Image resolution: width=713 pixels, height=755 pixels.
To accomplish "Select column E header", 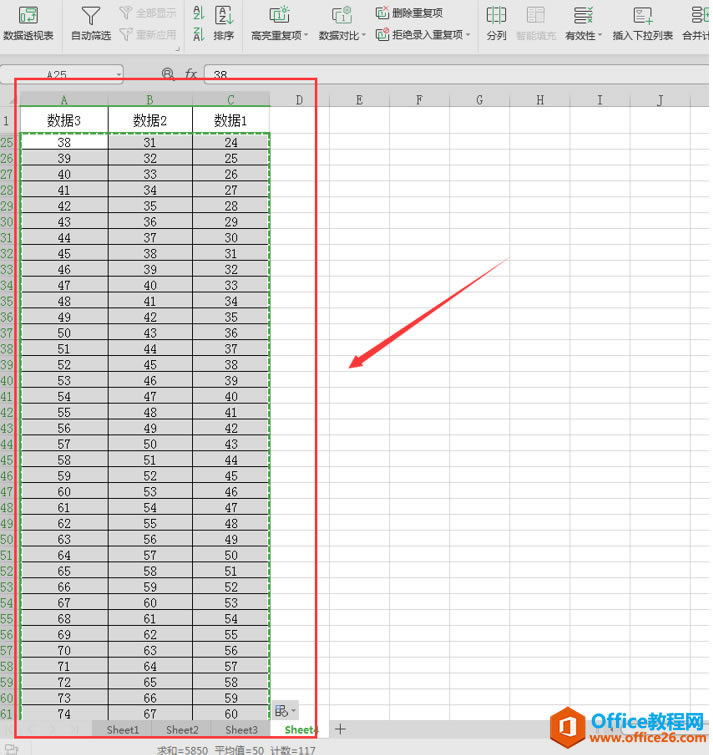I will [x=359, y=100].
